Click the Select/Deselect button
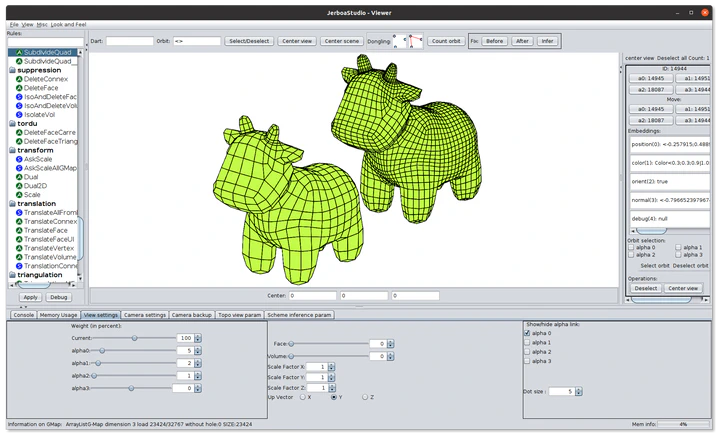 pyautogui.click(x=249, y=41)
